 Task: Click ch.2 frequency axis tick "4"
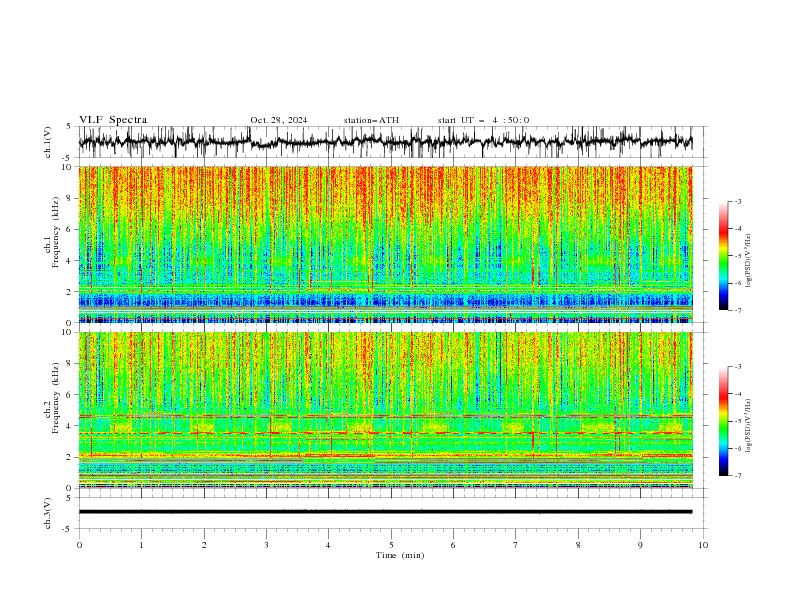[70, 426]
